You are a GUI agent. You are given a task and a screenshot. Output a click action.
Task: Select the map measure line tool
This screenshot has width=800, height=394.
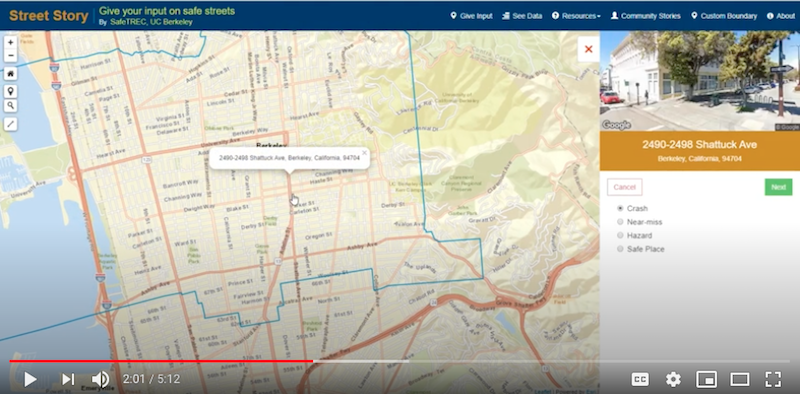tap(11, 124)
